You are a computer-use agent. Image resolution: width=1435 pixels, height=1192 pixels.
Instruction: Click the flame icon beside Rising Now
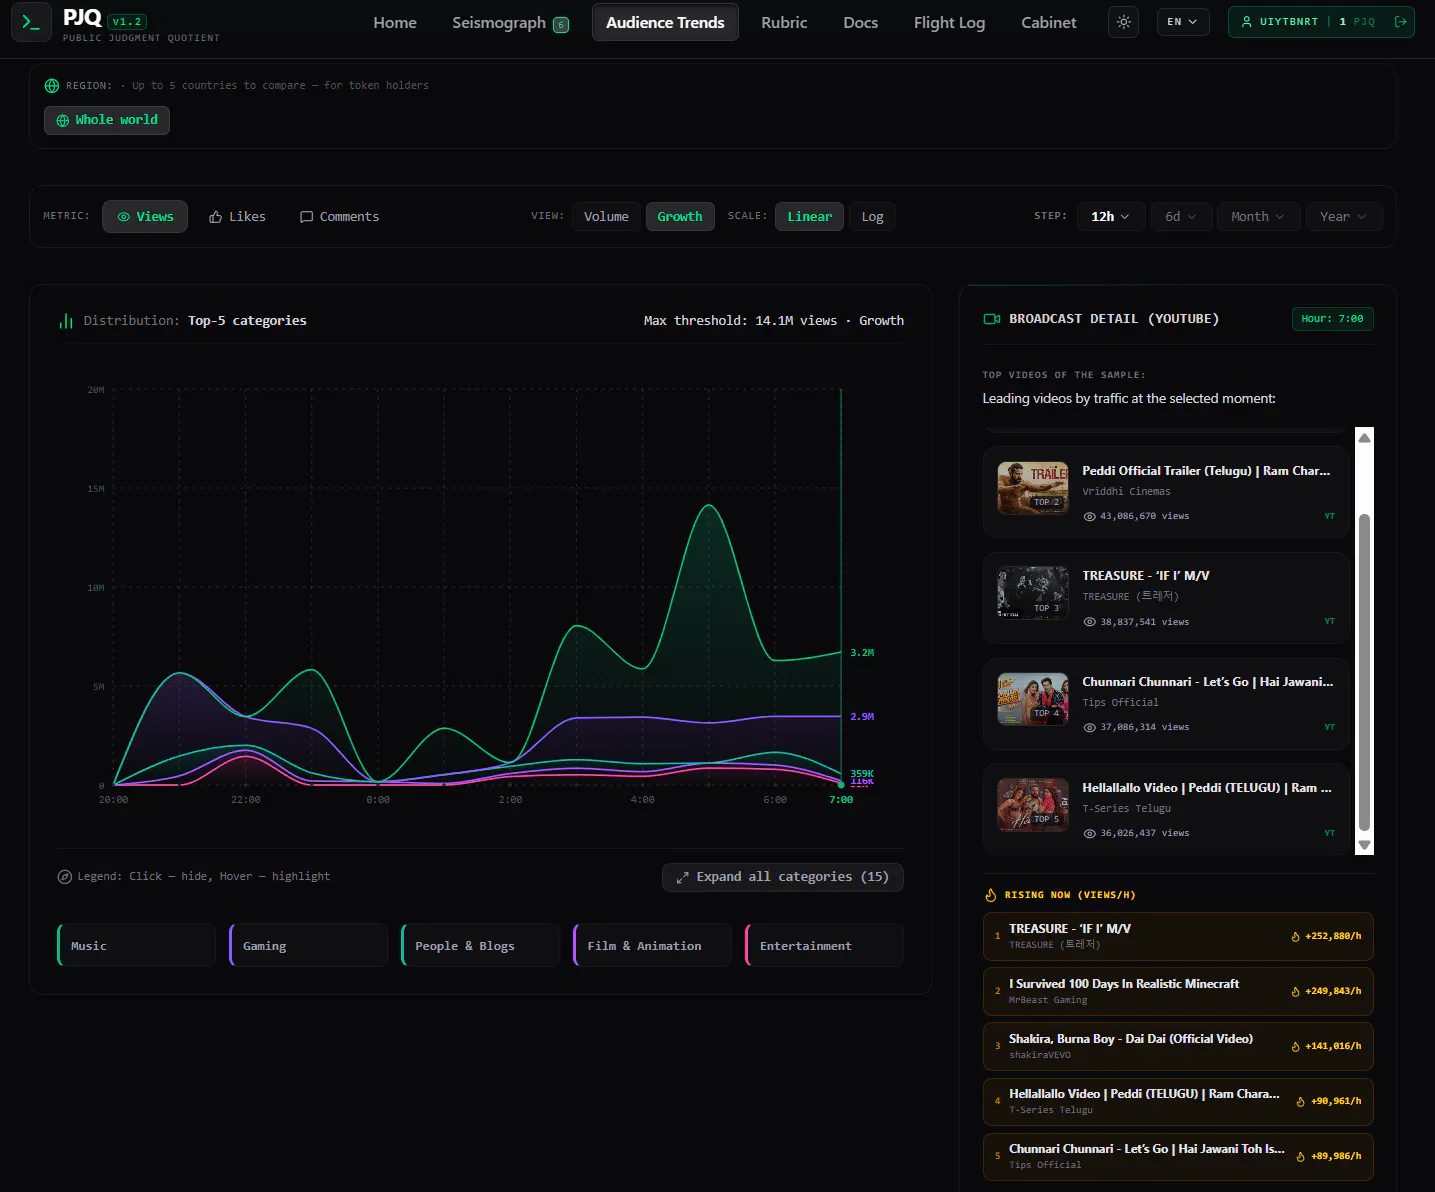991,895
